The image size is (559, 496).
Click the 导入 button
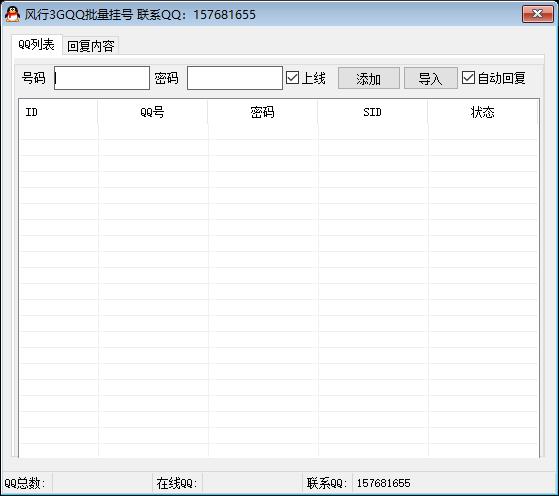431,78
